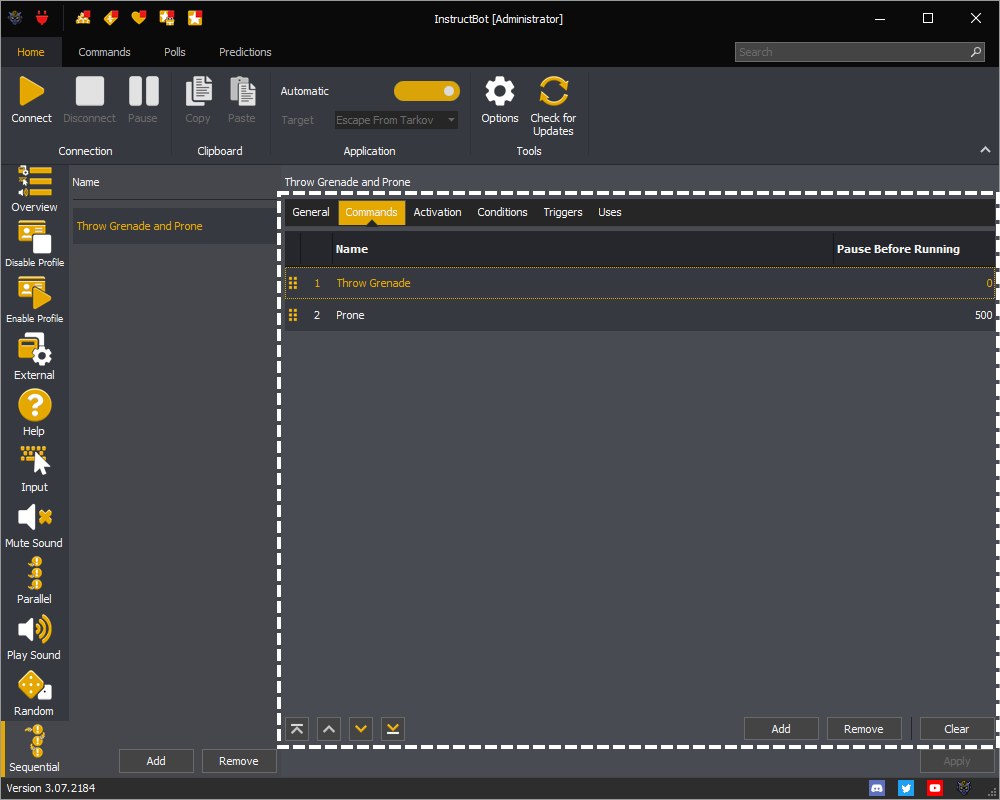Select Throw Grenade and Prone list item
Image resolution: width=1000 pixels, height=800 pixels.
(174, 226)
